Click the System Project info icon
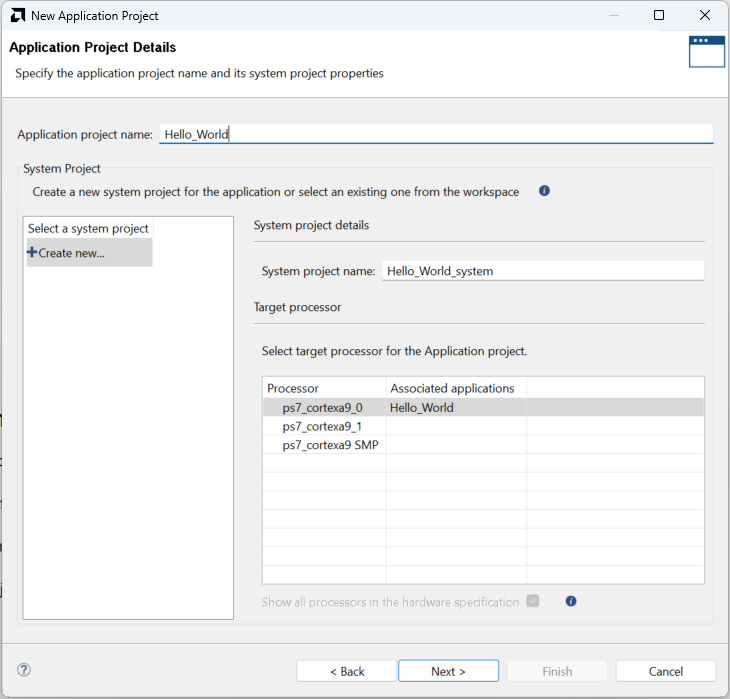Viewport: 730px width, 699px height. point(544,191)
